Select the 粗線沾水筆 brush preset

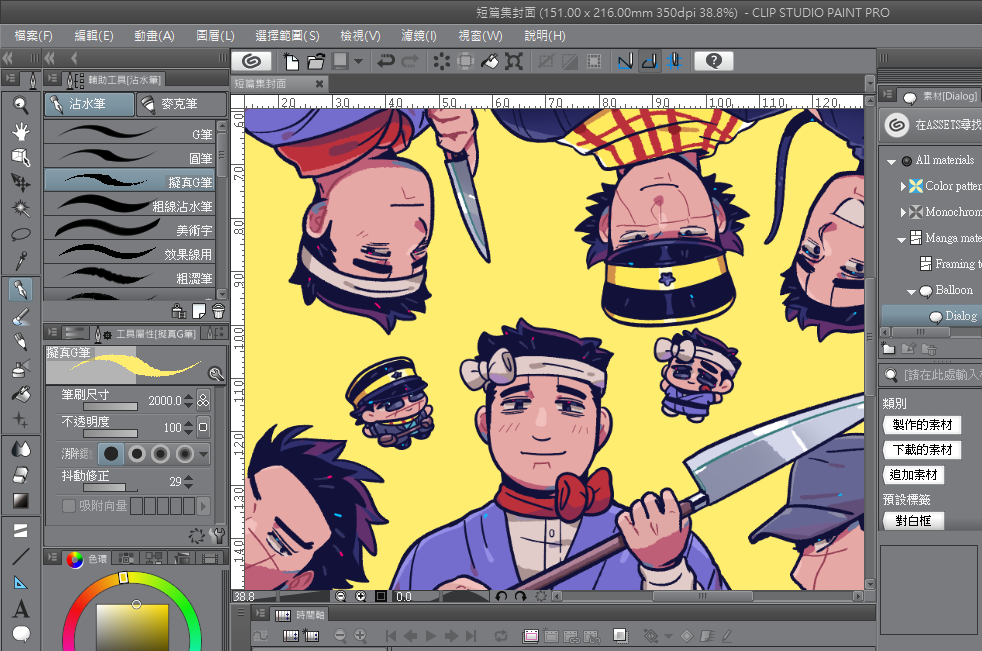pyautogui.click(x=130, y=206)
